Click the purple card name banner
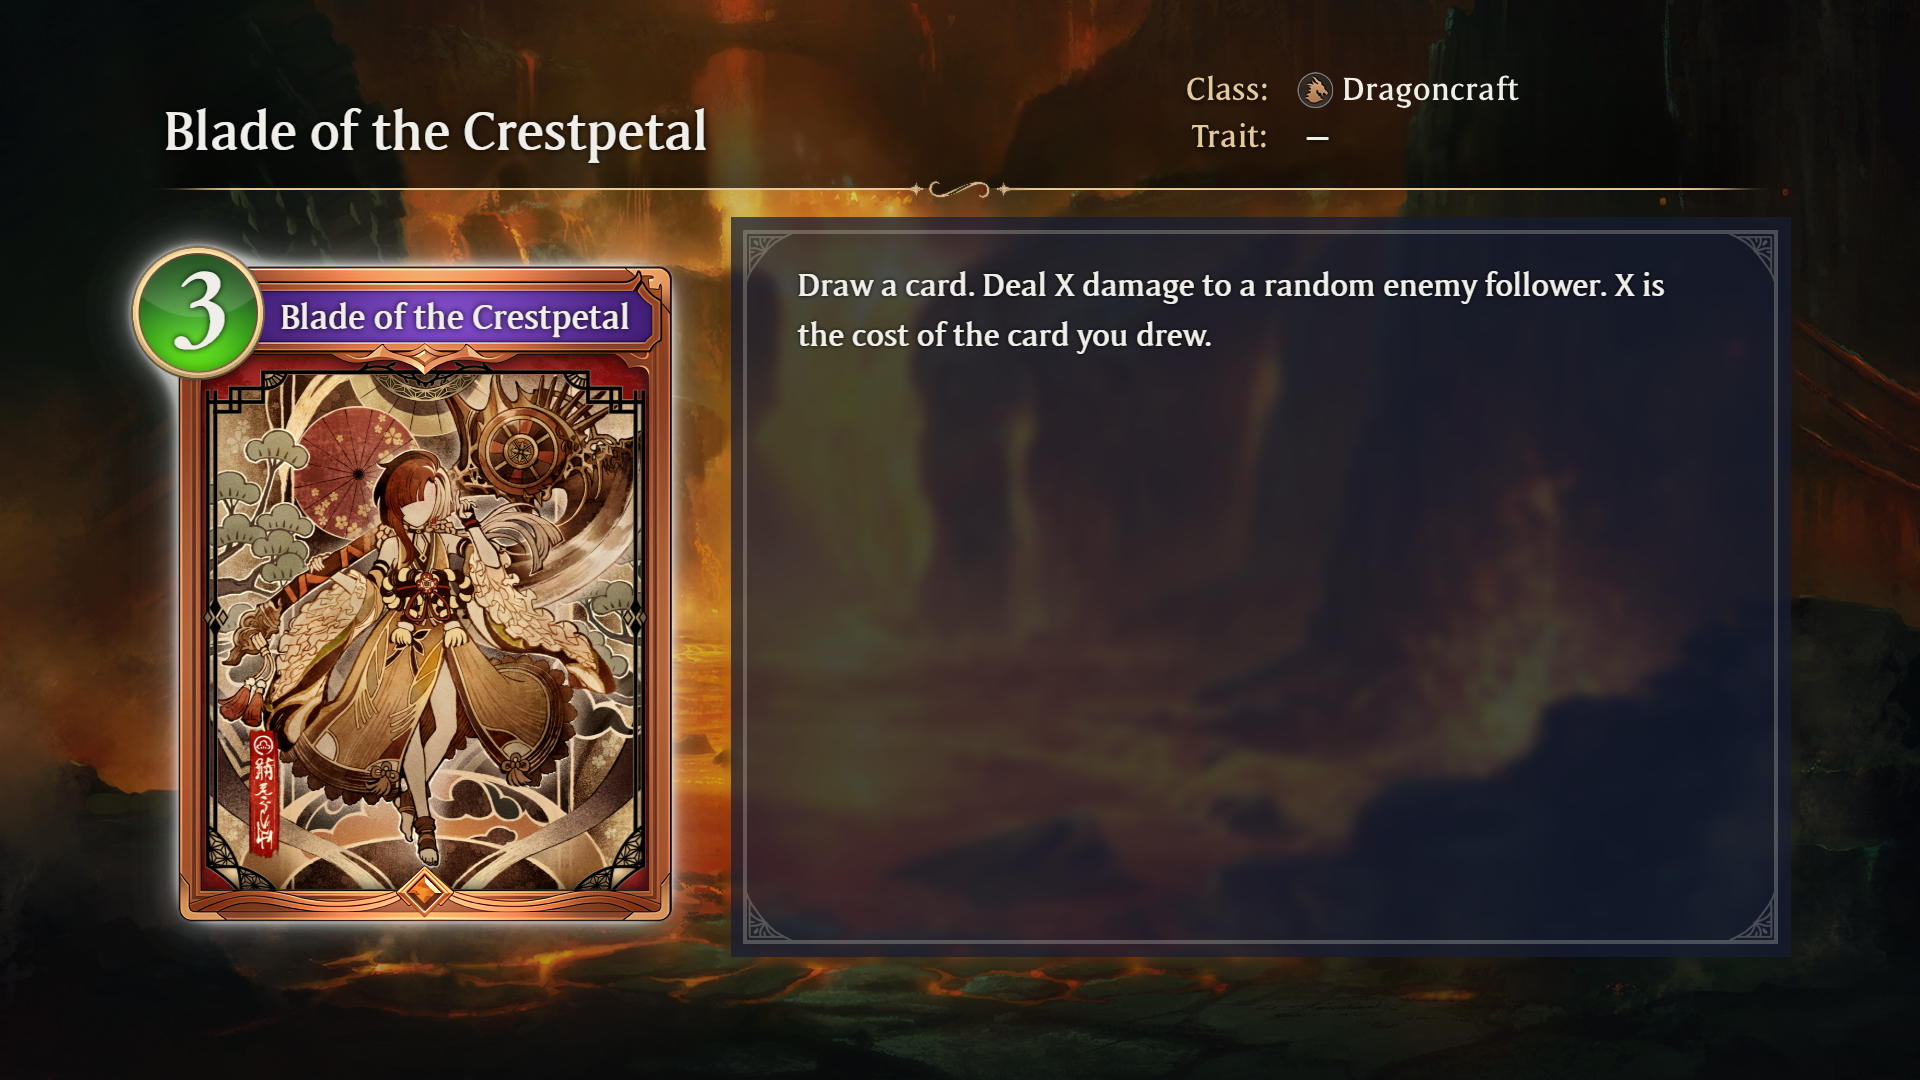 (455, 317)
